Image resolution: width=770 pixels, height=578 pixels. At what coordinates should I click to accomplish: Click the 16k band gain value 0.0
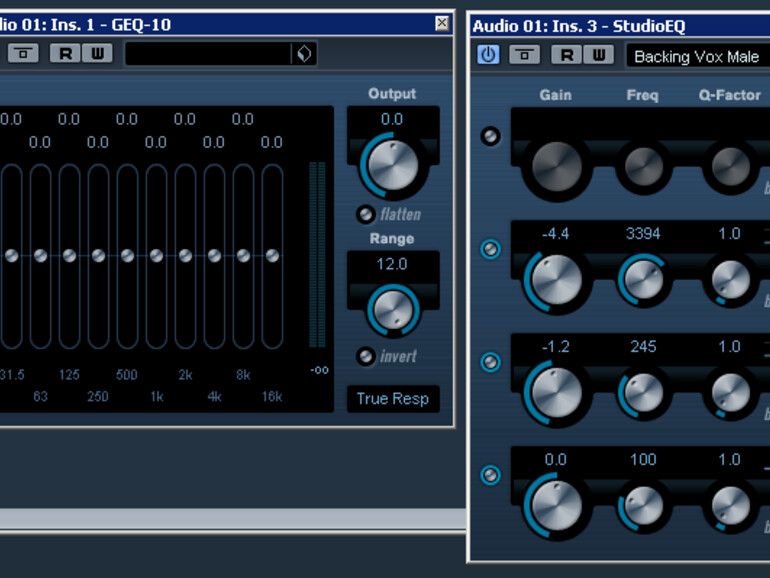coord(272,142)
